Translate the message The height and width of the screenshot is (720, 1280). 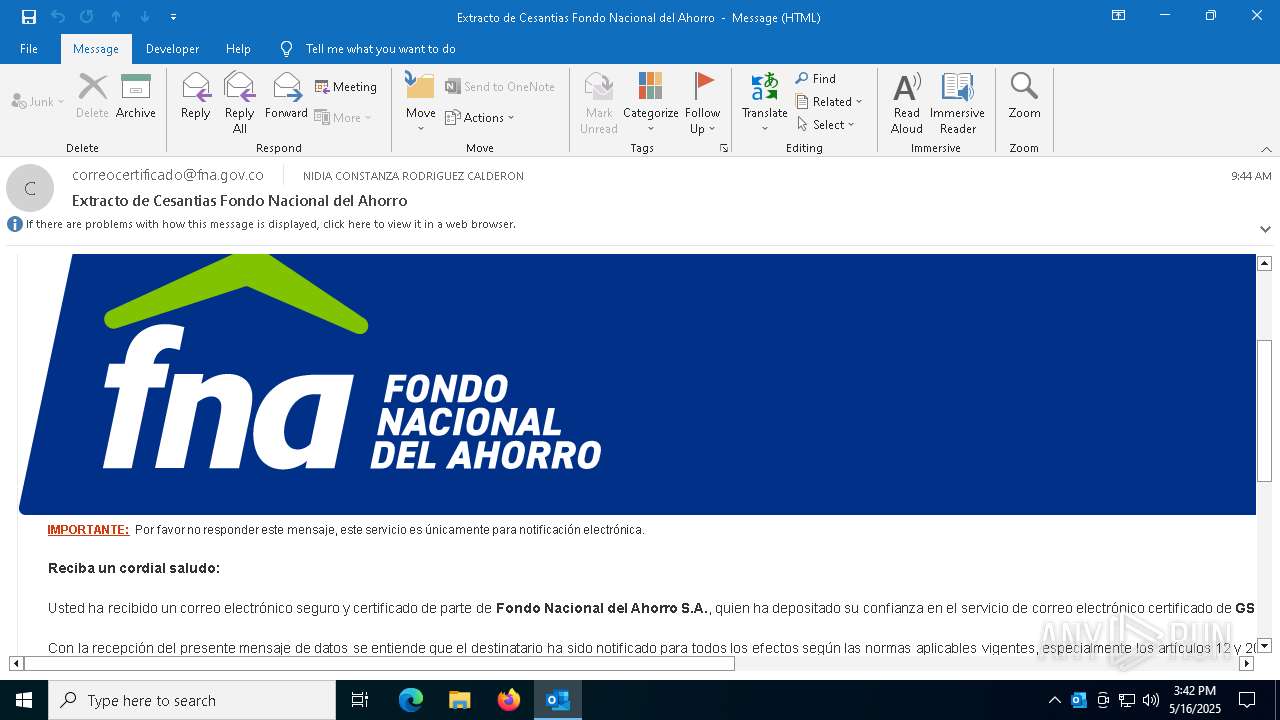click(x=765, y=102)
